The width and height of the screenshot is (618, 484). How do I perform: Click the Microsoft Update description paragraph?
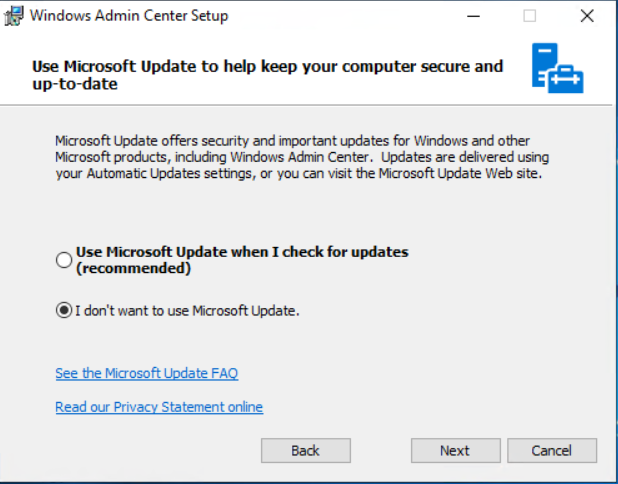pyautogui.click(x=300, y=158)
